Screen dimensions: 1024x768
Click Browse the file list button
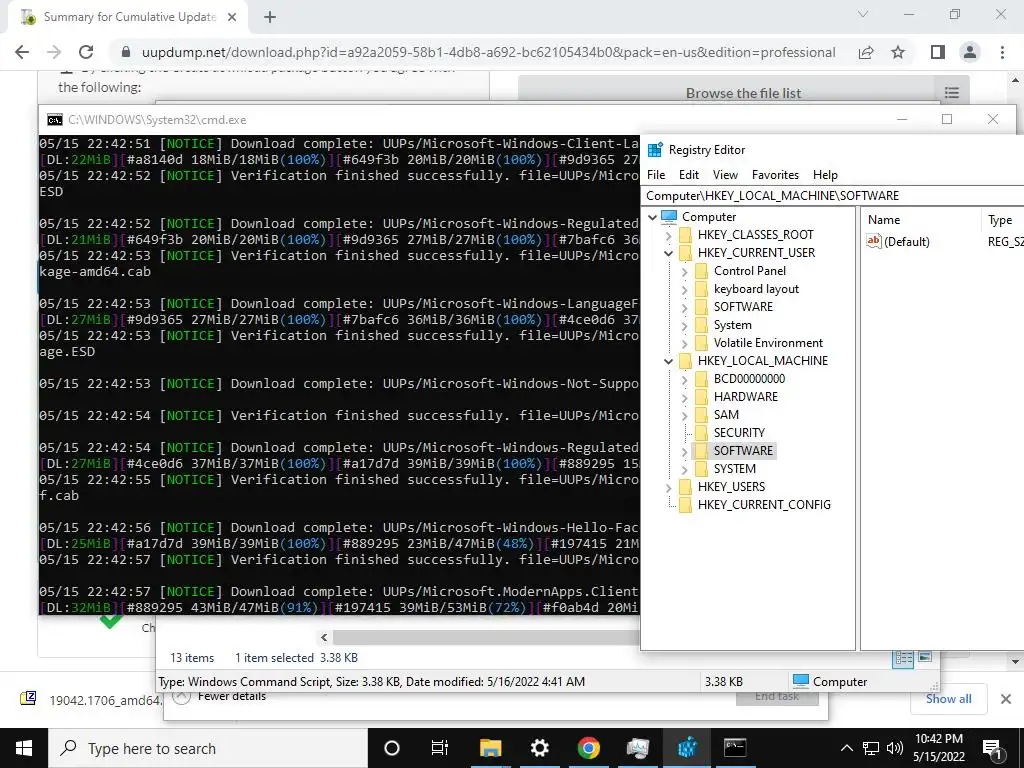pyautogui.click(x=743, y=93)
